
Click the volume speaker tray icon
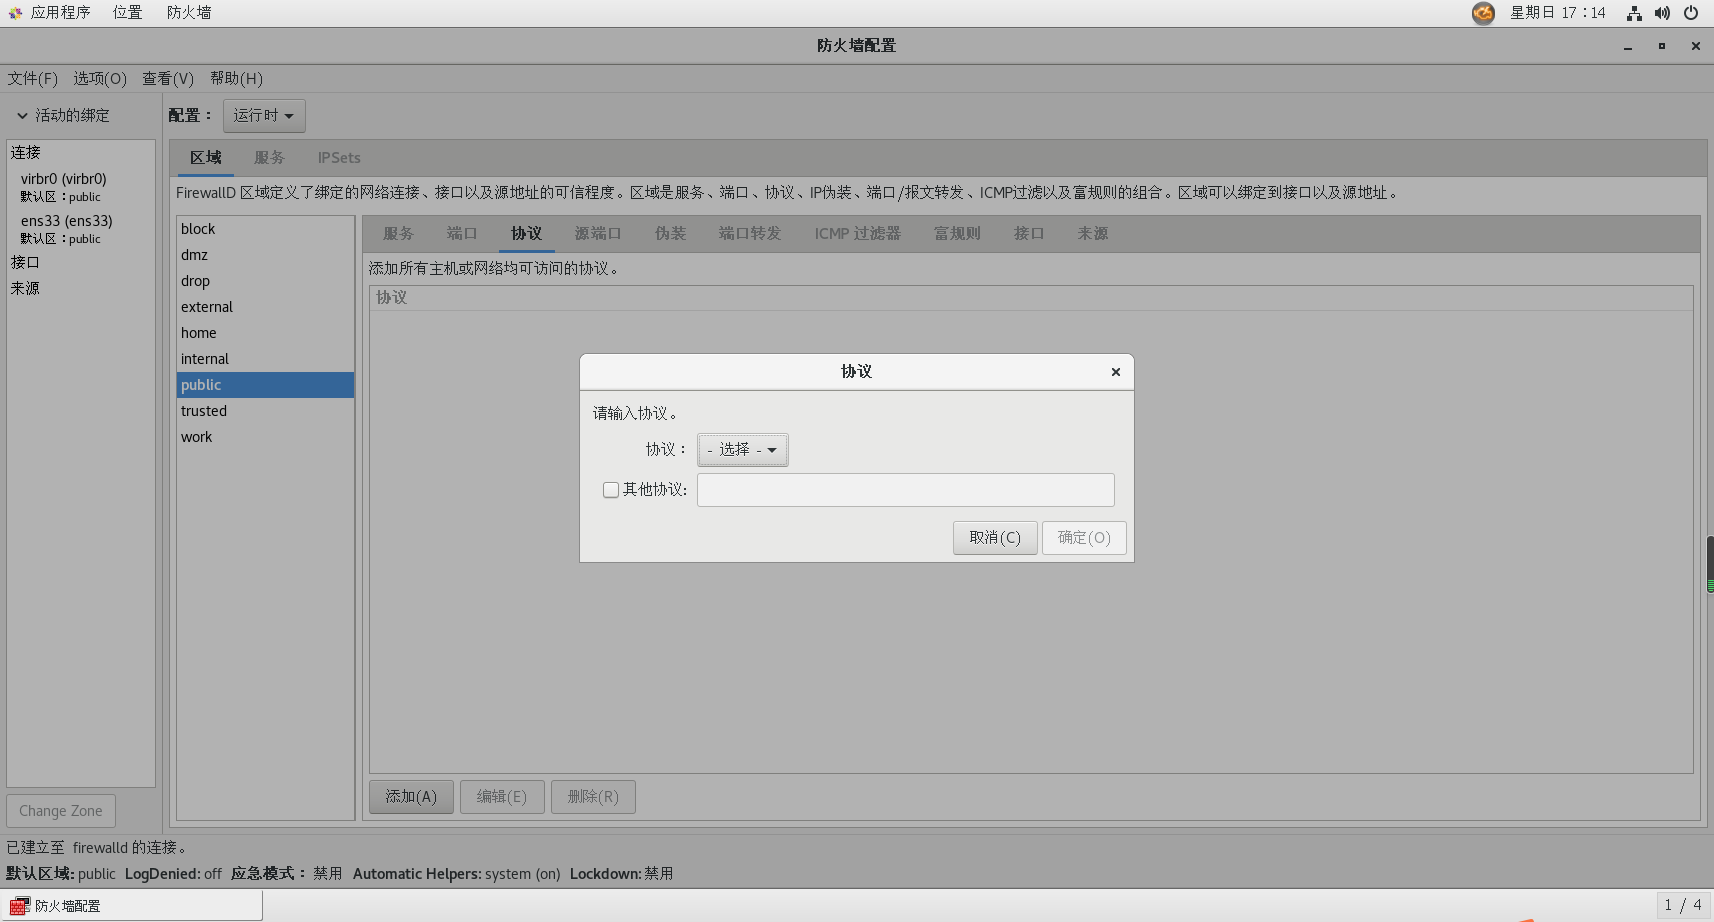(1662, 13)
